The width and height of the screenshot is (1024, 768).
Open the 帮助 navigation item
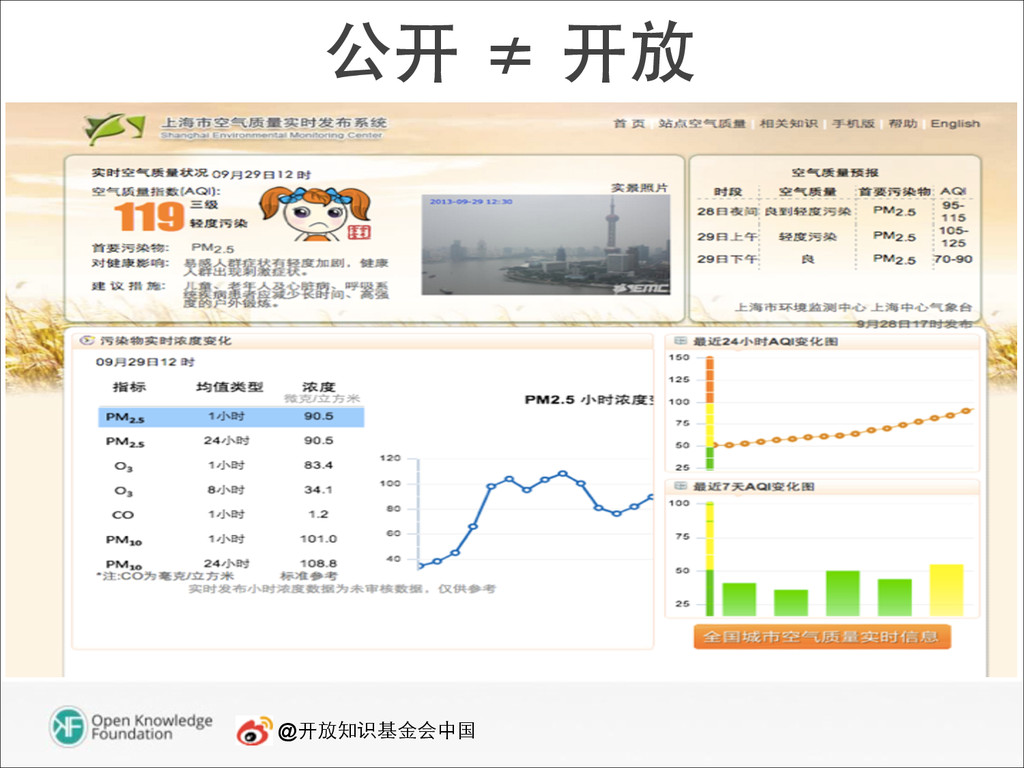coord(903,123)
